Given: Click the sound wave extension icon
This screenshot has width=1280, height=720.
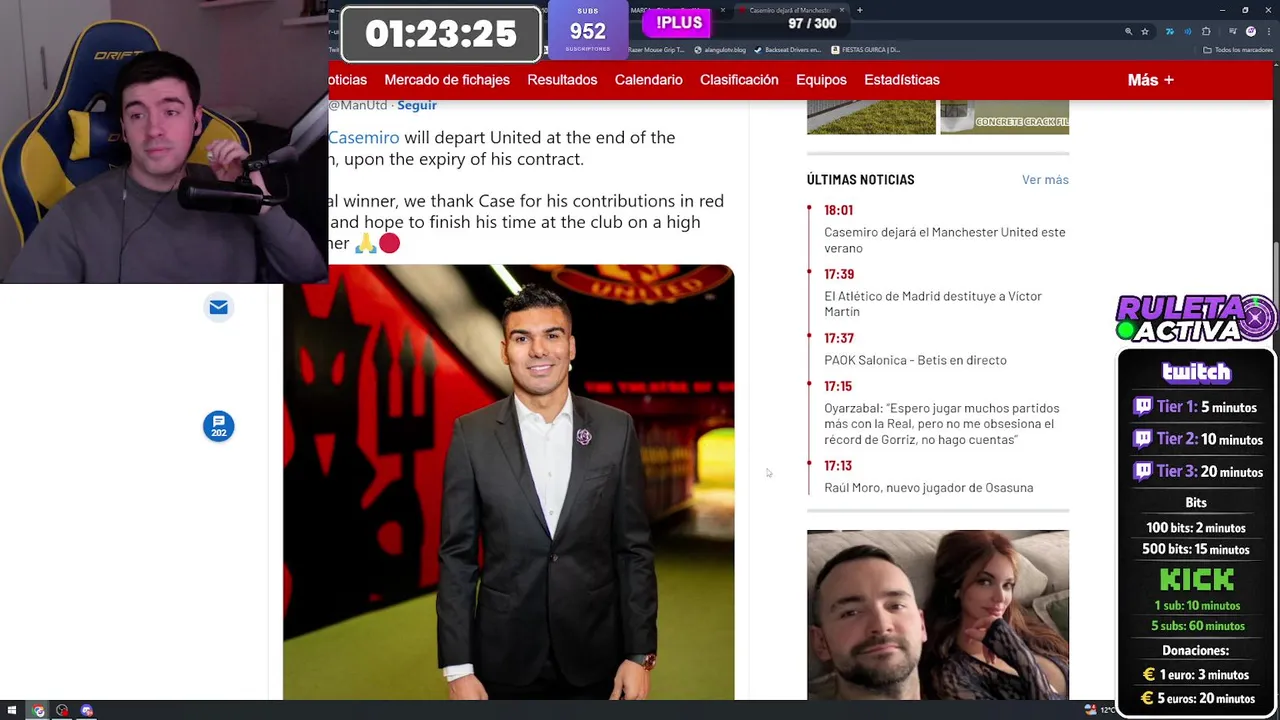Looking at the screenshot, I should coord(1188,32).
